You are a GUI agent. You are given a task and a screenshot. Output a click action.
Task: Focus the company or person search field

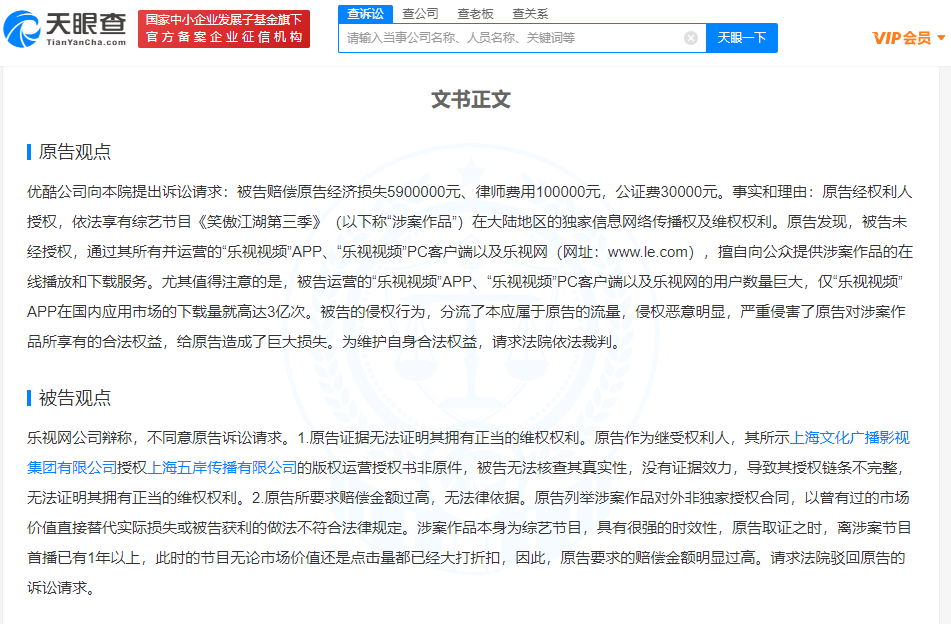click(x=510, y=38)
